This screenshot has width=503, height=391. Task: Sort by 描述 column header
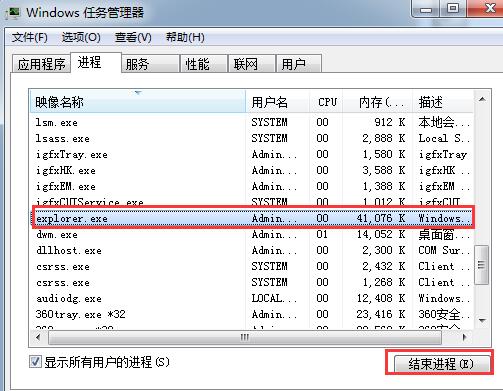coord(443,102)
